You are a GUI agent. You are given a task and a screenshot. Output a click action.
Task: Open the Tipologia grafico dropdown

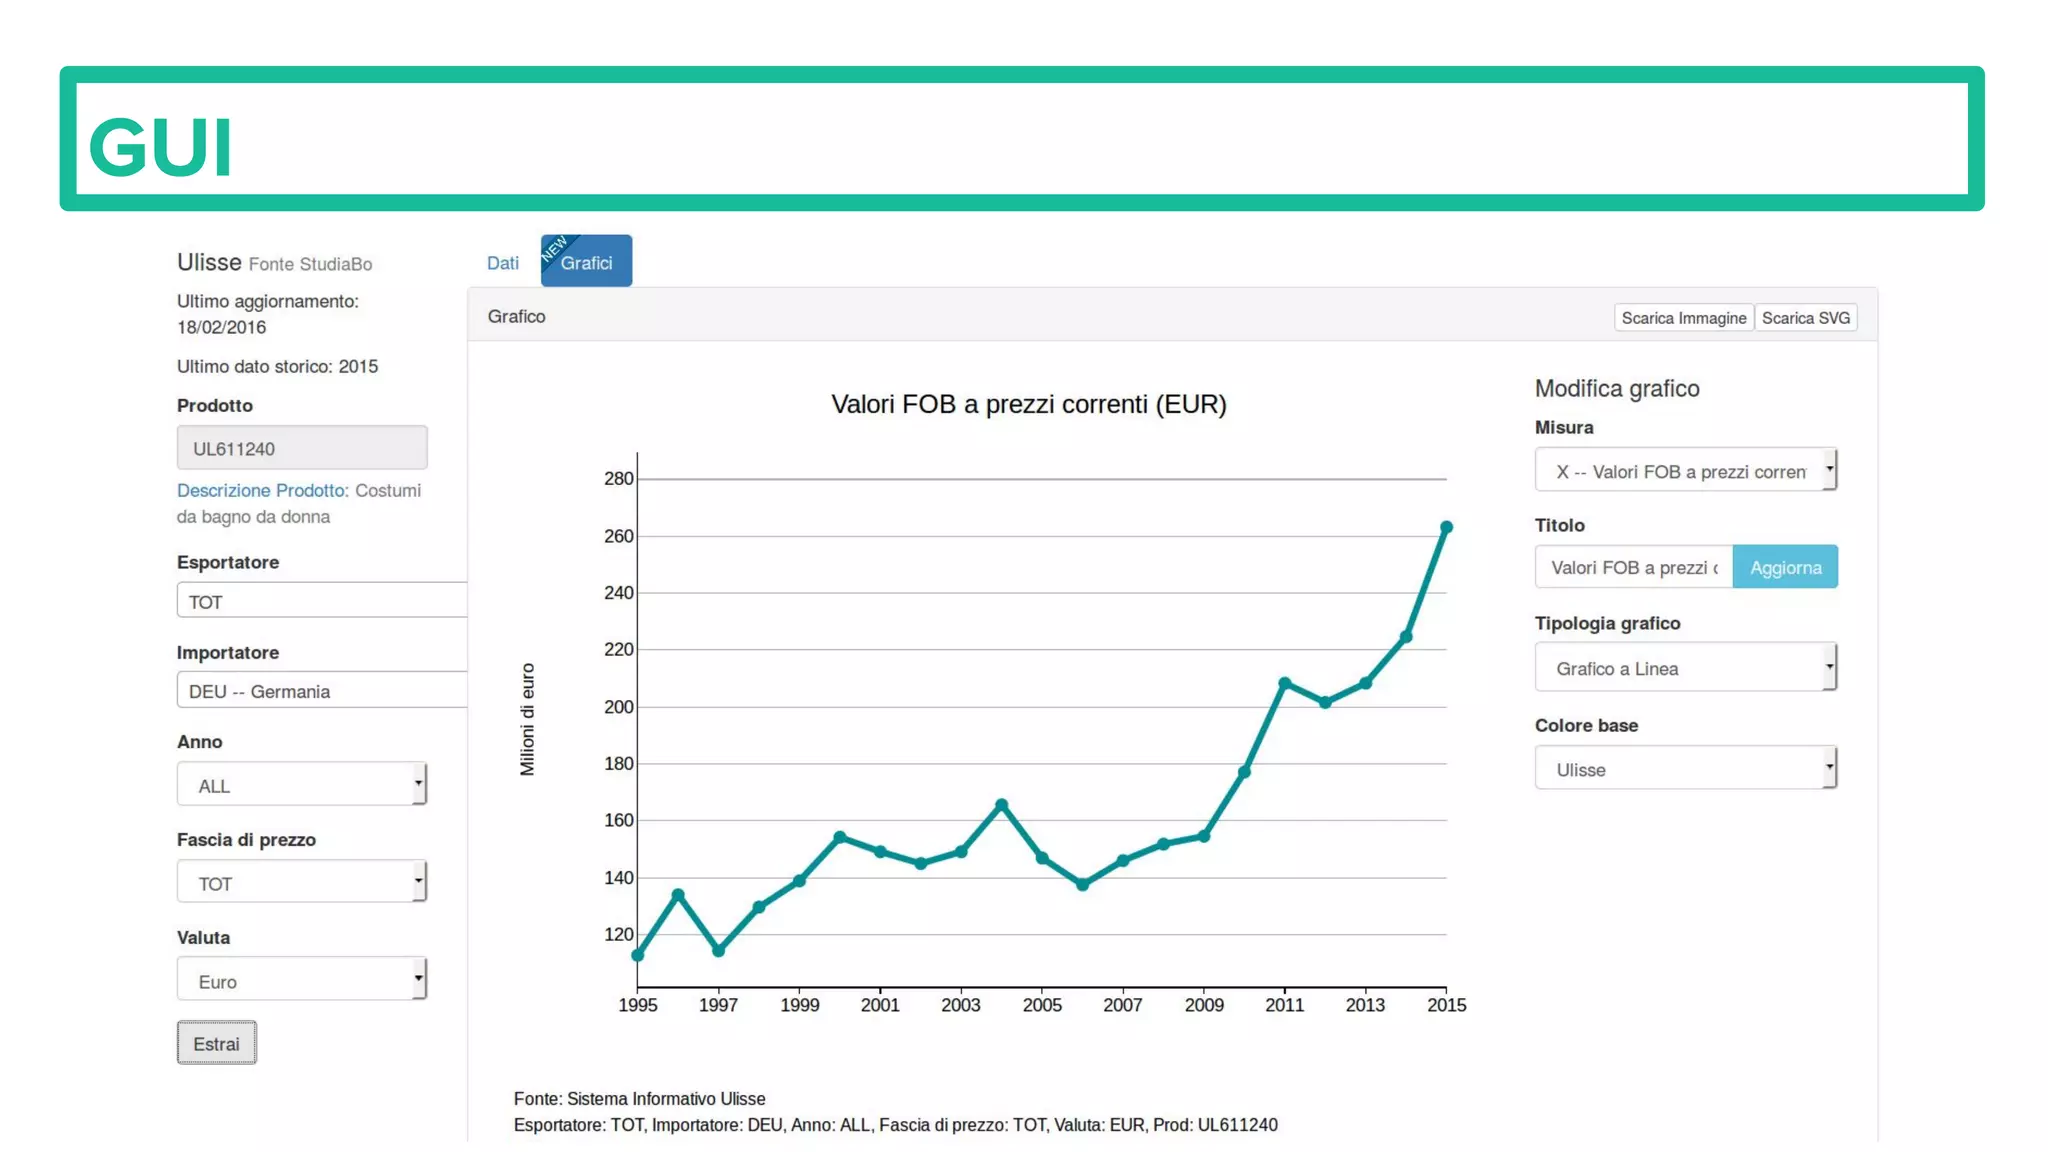click(x=1685, y=668)
